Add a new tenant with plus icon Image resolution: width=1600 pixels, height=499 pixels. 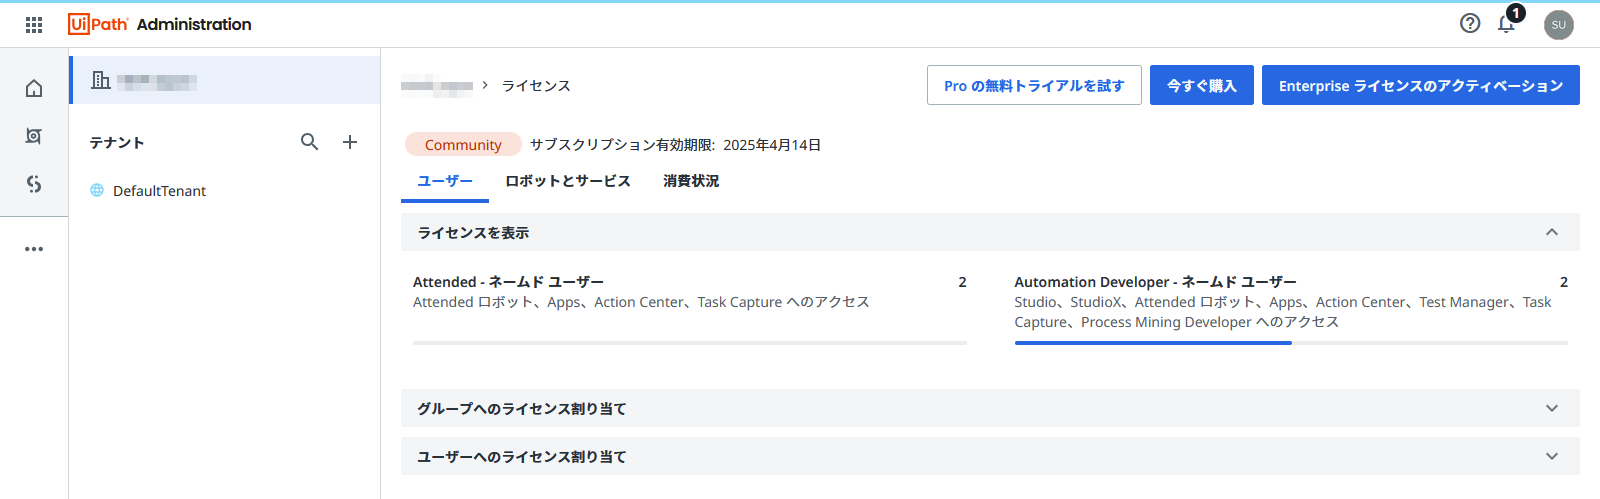click(350, 142)
